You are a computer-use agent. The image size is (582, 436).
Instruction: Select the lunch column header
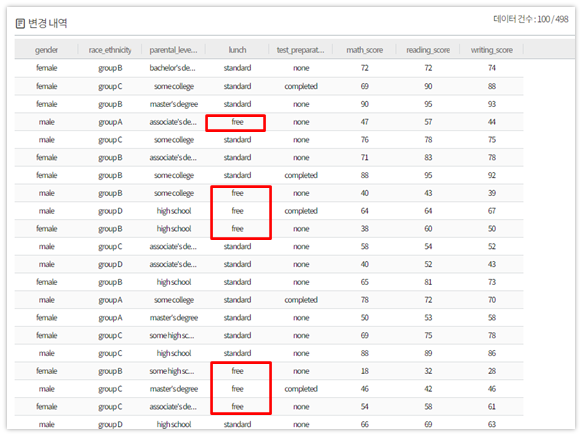tap(237, 50)
